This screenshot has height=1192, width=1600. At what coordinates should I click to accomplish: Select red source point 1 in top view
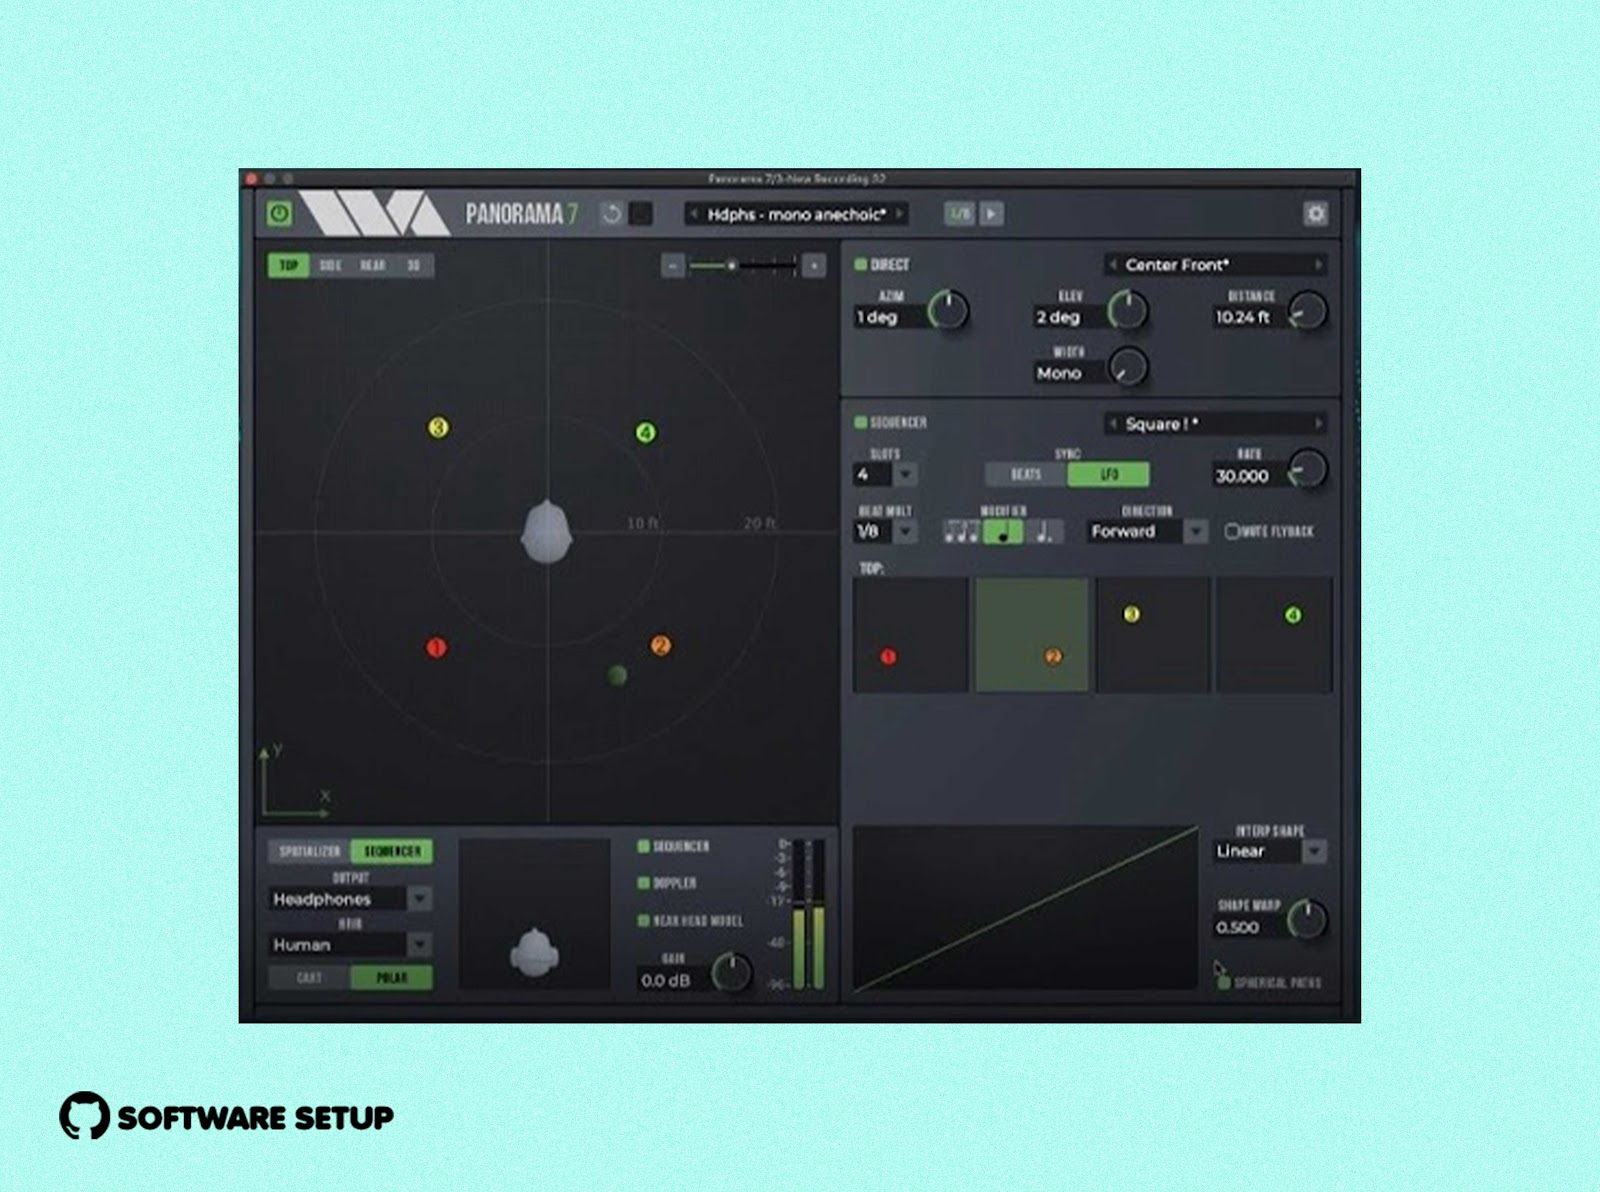436,648
